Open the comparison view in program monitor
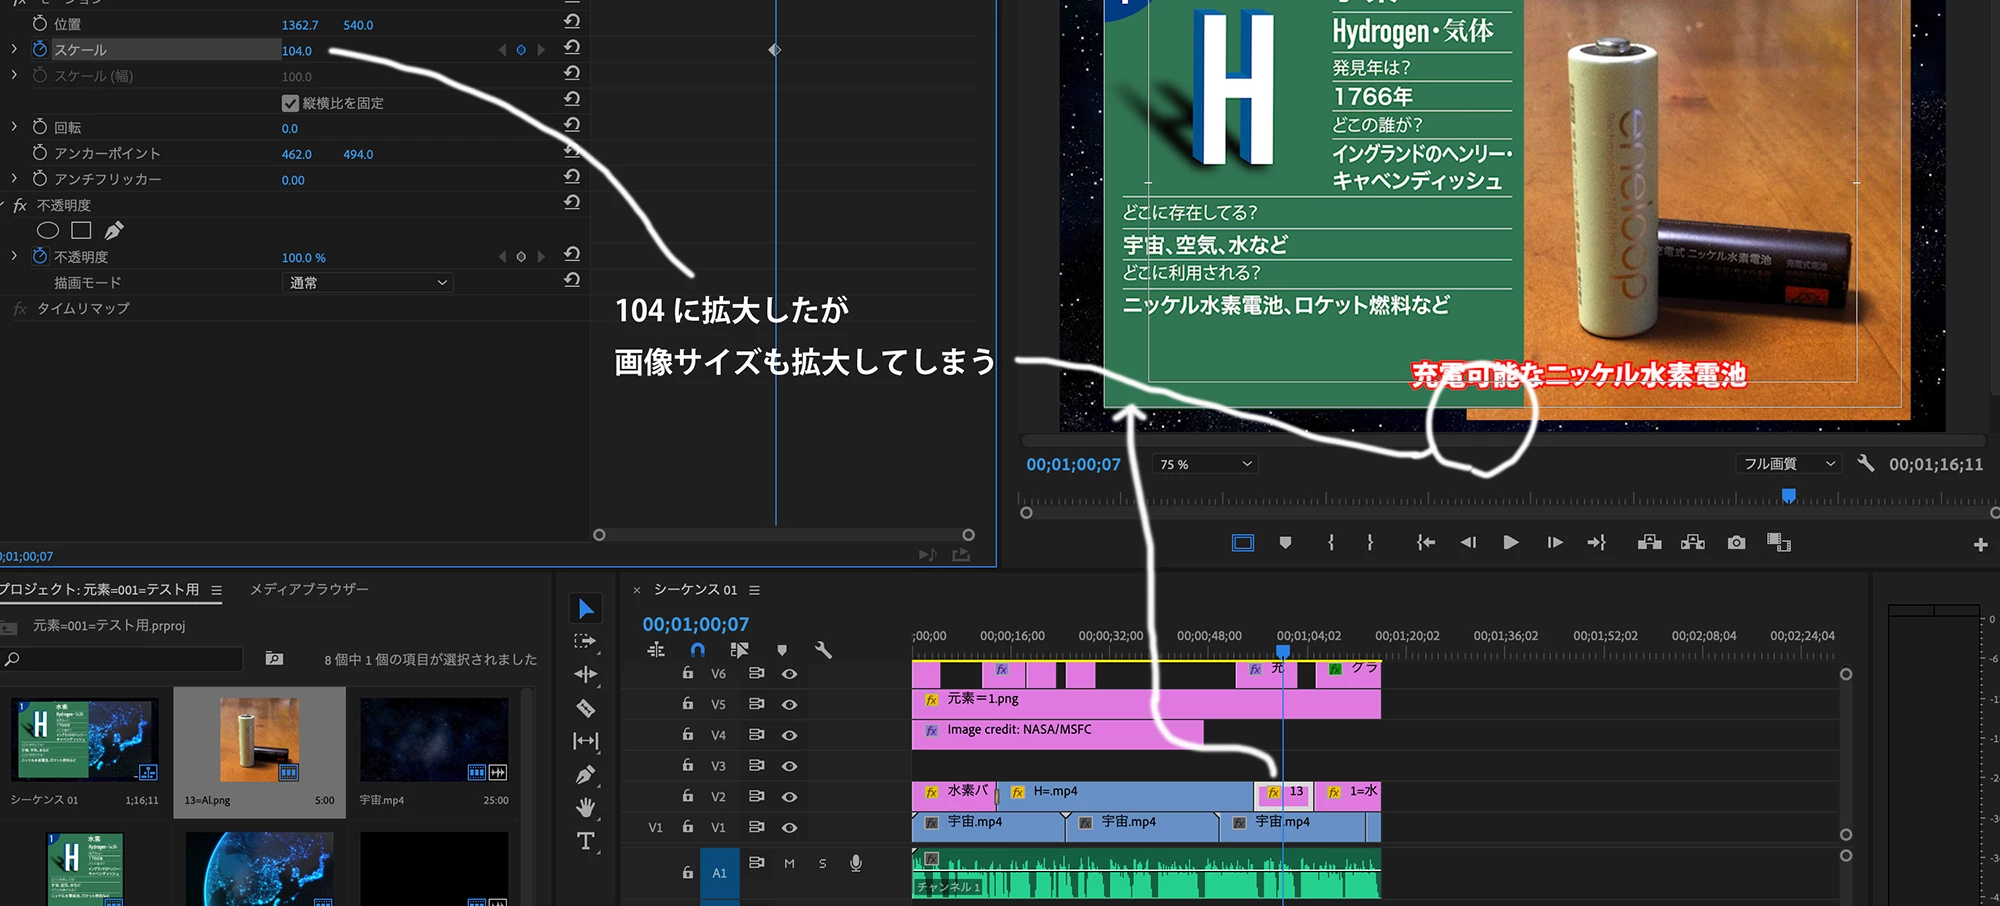 [1779, 542]
